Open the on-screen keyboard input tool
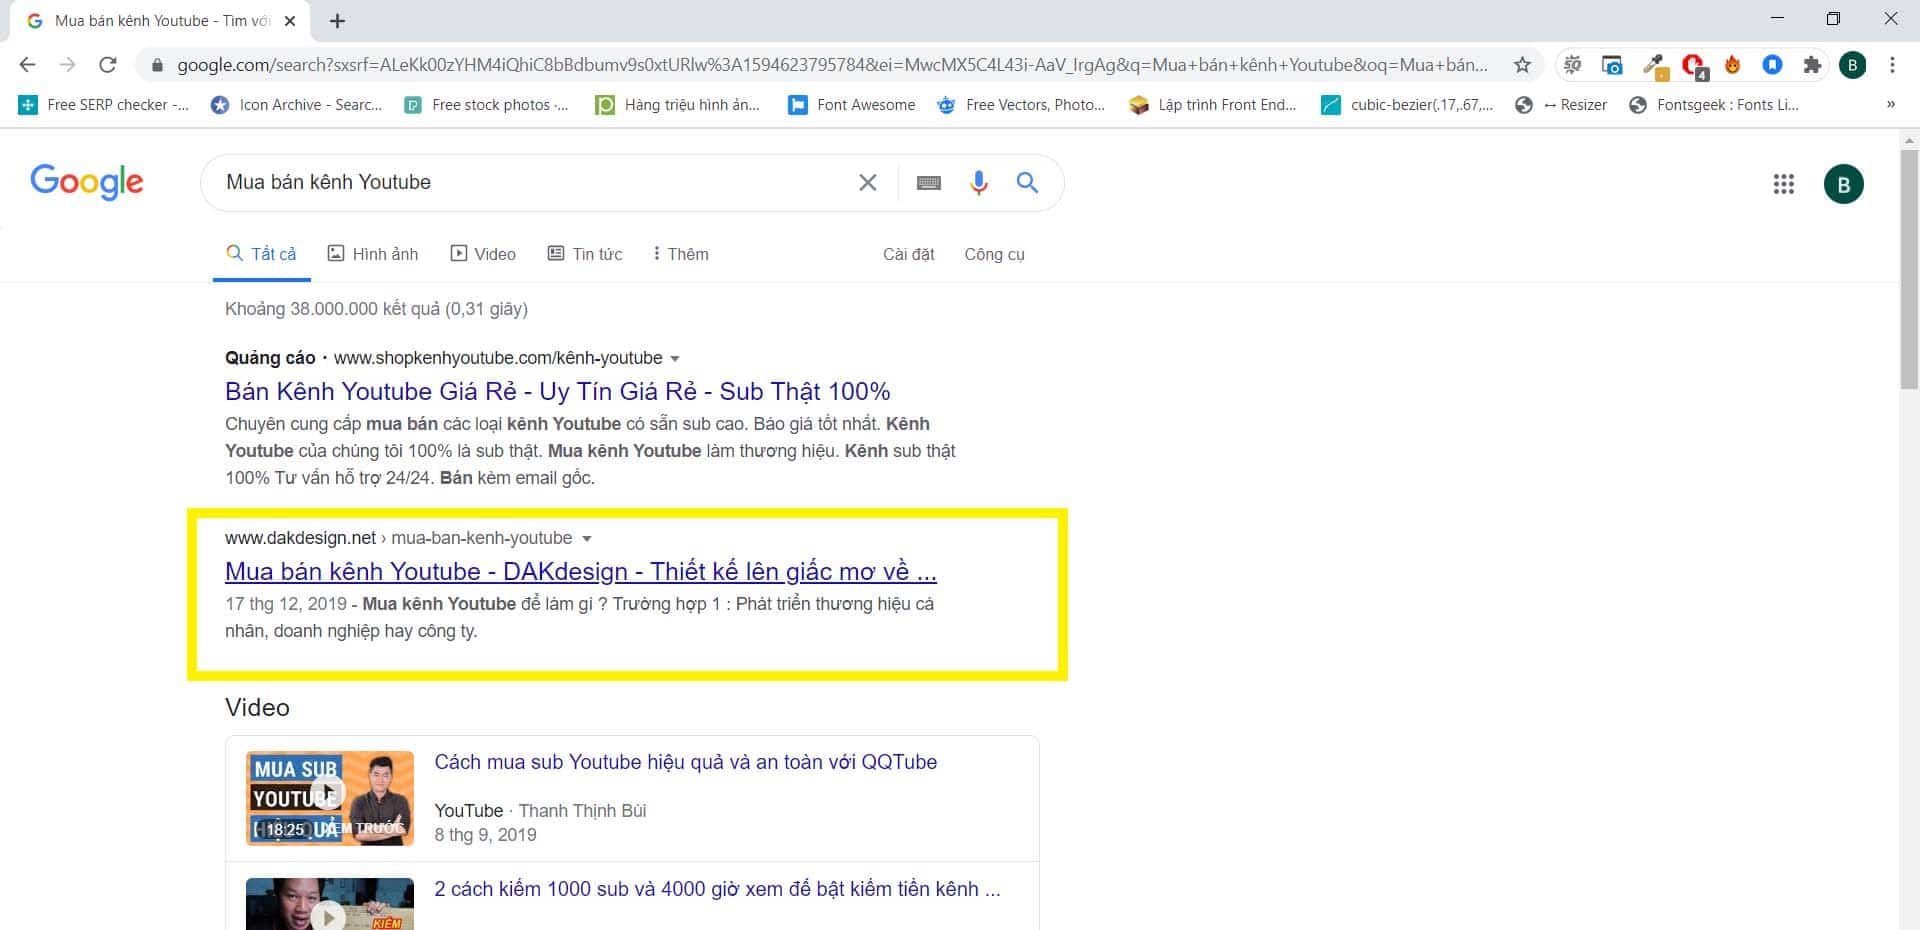The height and width of the screenshot is (930, 1920). 929,183
